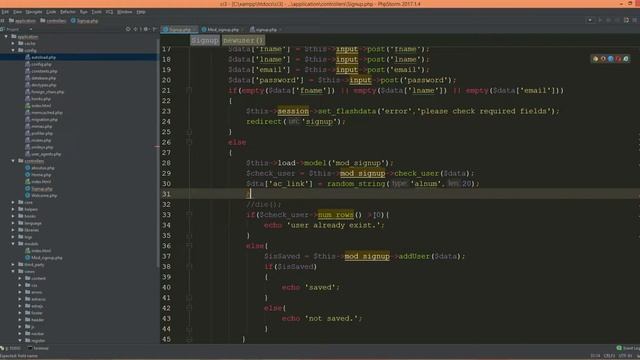This screenshot has height=360, width=640.
Task: Open the Event Log in status bar
Action: click(628, 348)
